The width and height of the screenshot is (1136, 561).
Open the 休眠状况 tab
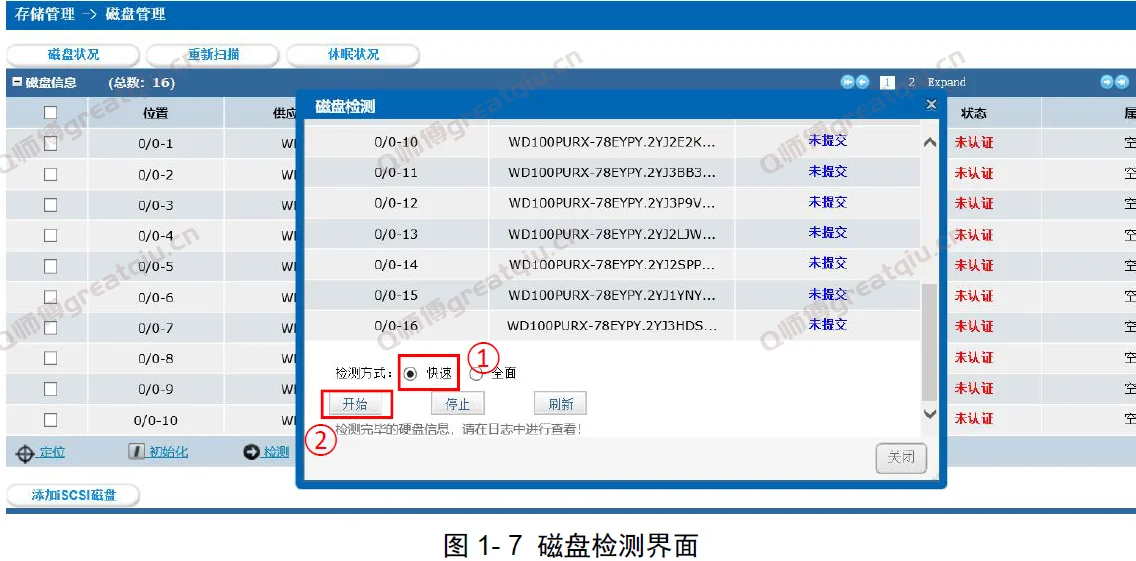[353, 55]
